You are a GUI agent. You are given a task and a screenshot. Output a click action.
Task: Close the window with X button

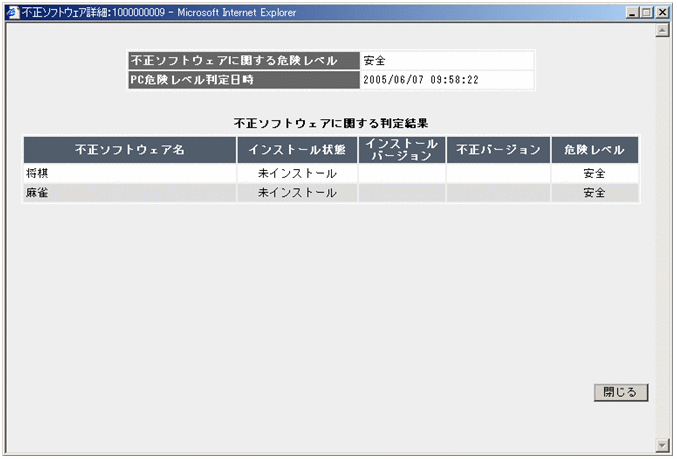(662, 13)
